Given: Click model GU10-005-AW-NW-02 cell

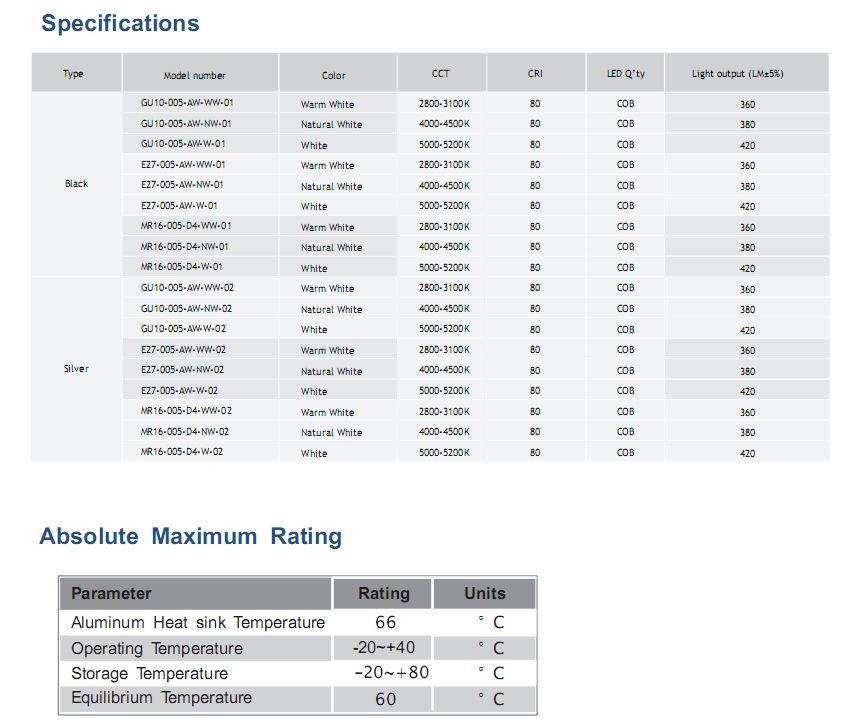Looking at the screenshot, I should [187, 308].
